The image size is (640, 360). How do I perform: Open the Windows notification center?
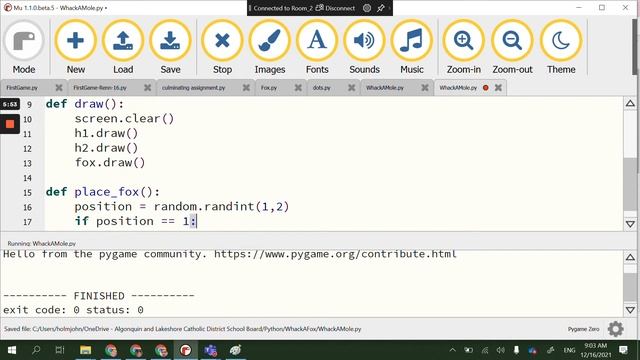(623, 350)
